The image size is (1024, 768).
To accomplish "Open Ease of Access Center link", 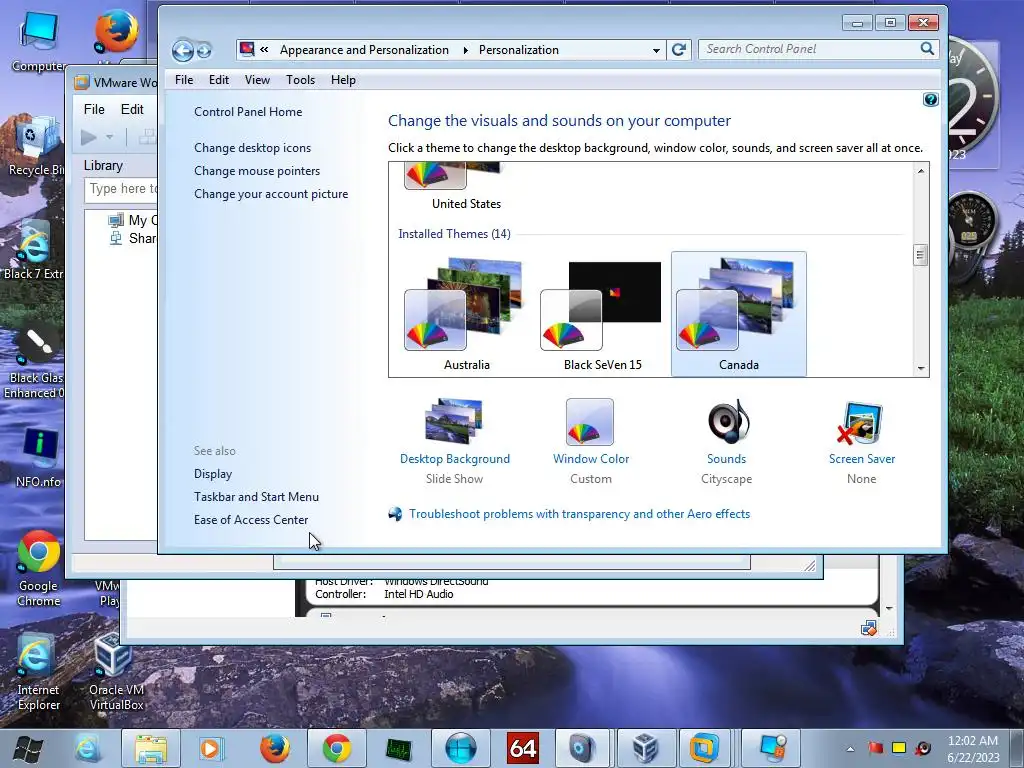I will click(x=251, y=520).
